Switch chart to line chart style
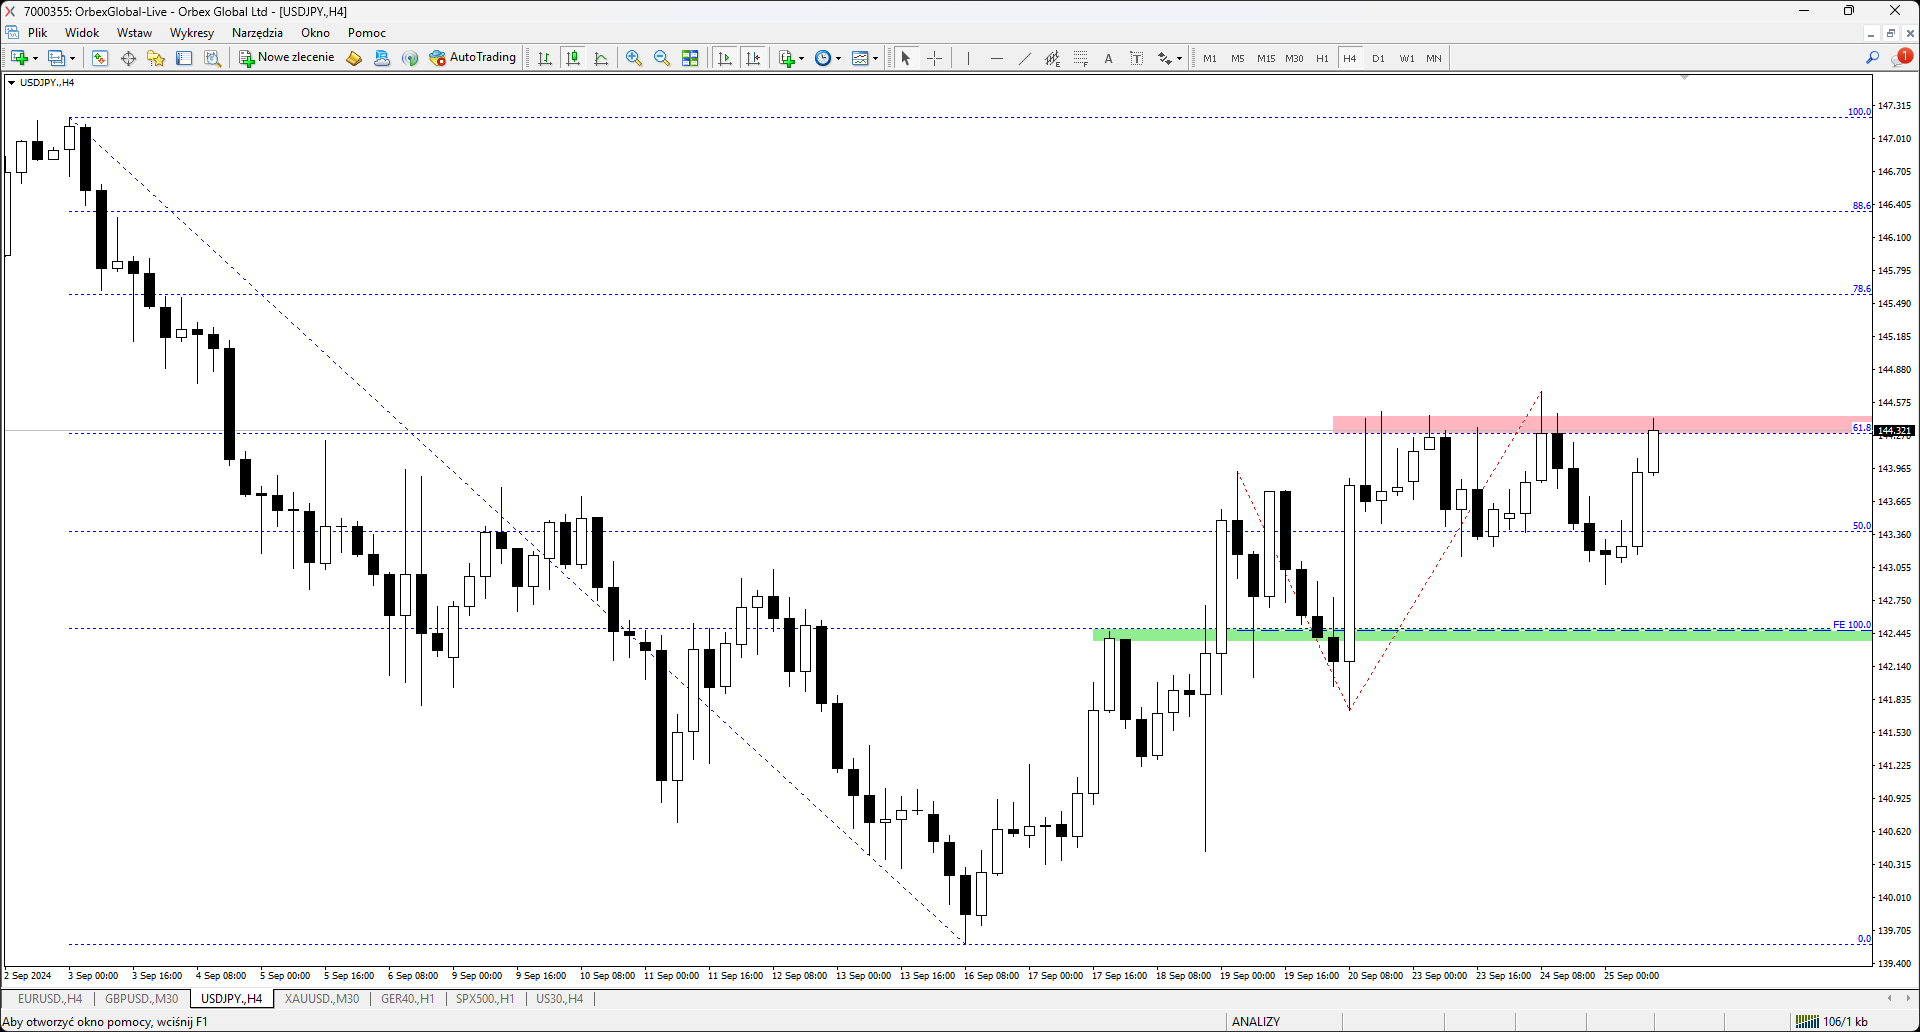1920x1032 pixels. pyautogui.click(x=601, y=58)
